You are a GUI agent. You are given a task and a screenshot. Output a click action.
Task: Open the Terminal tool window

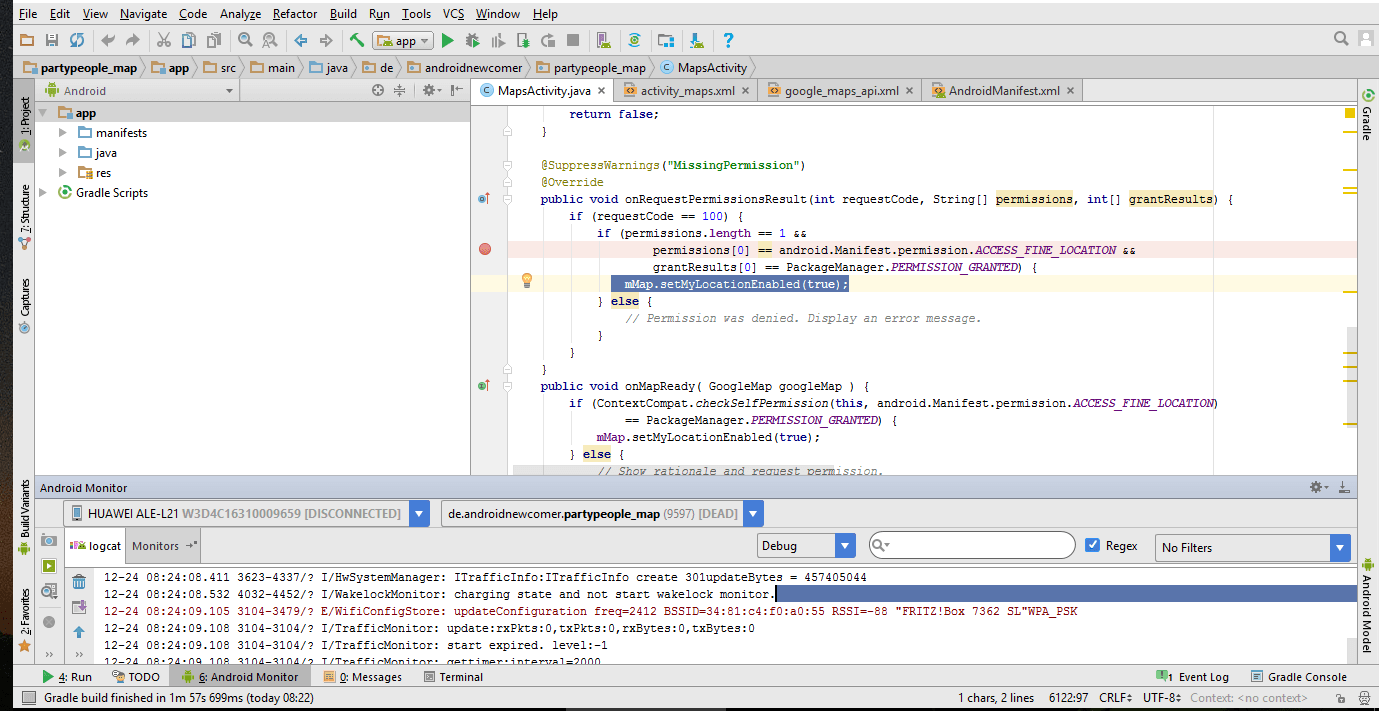click(x=452, y=677)
